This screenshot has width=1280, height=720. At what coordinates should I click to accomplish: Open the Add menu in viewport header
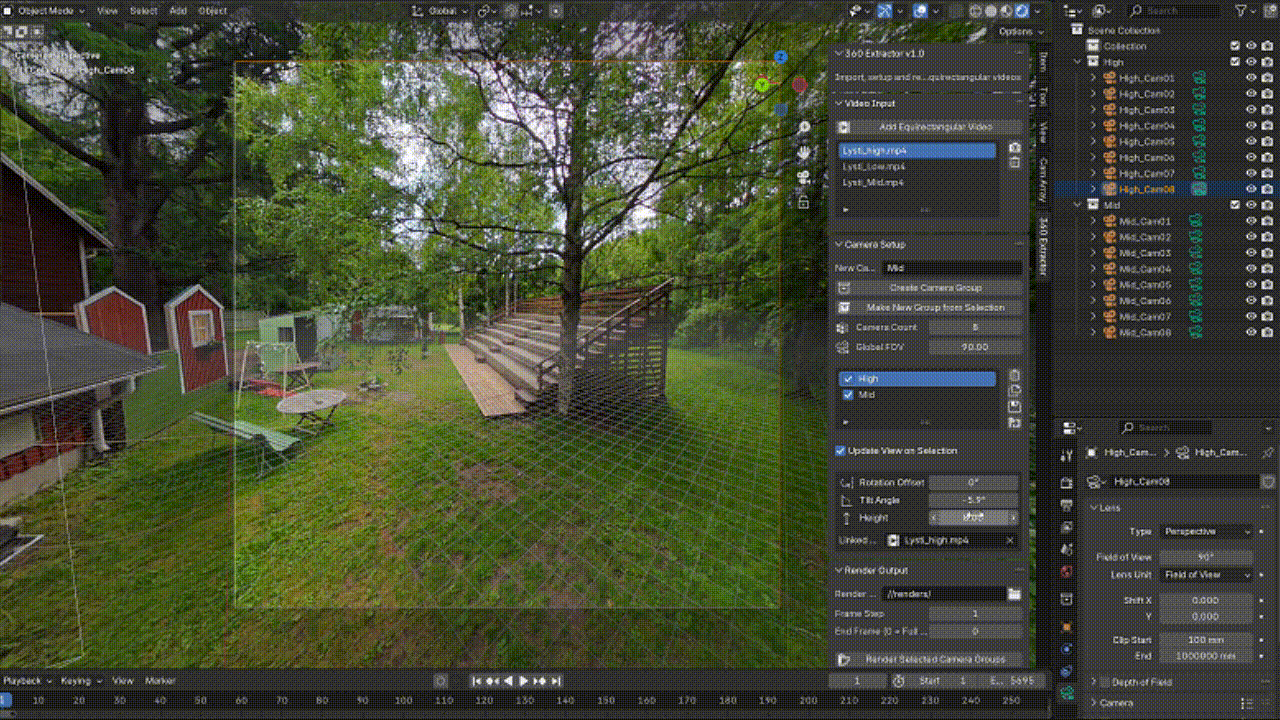[178, 11]
